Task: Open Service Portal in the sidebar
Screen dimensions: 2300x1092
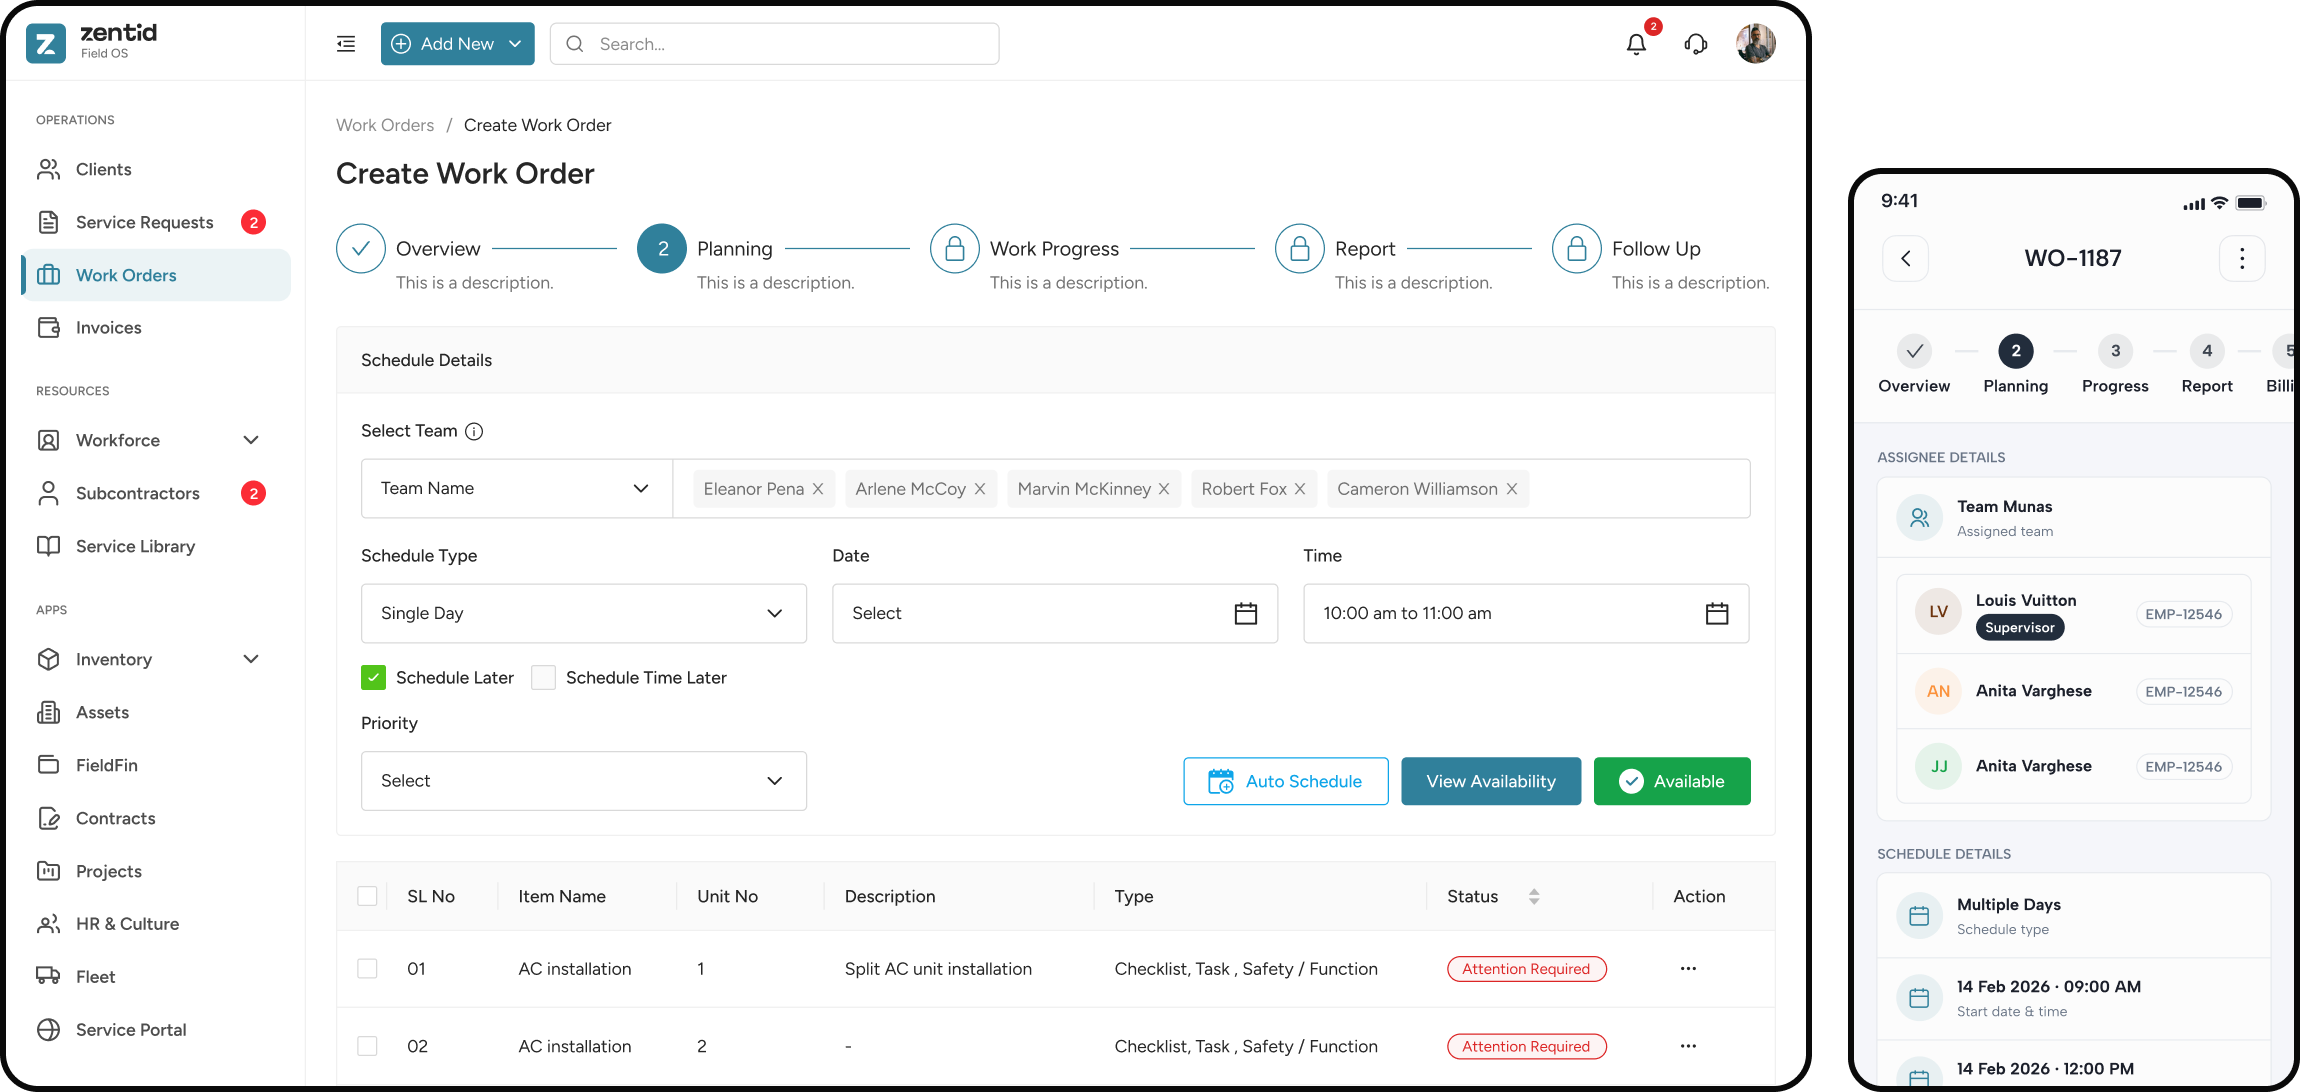Action: [155, 1030]
